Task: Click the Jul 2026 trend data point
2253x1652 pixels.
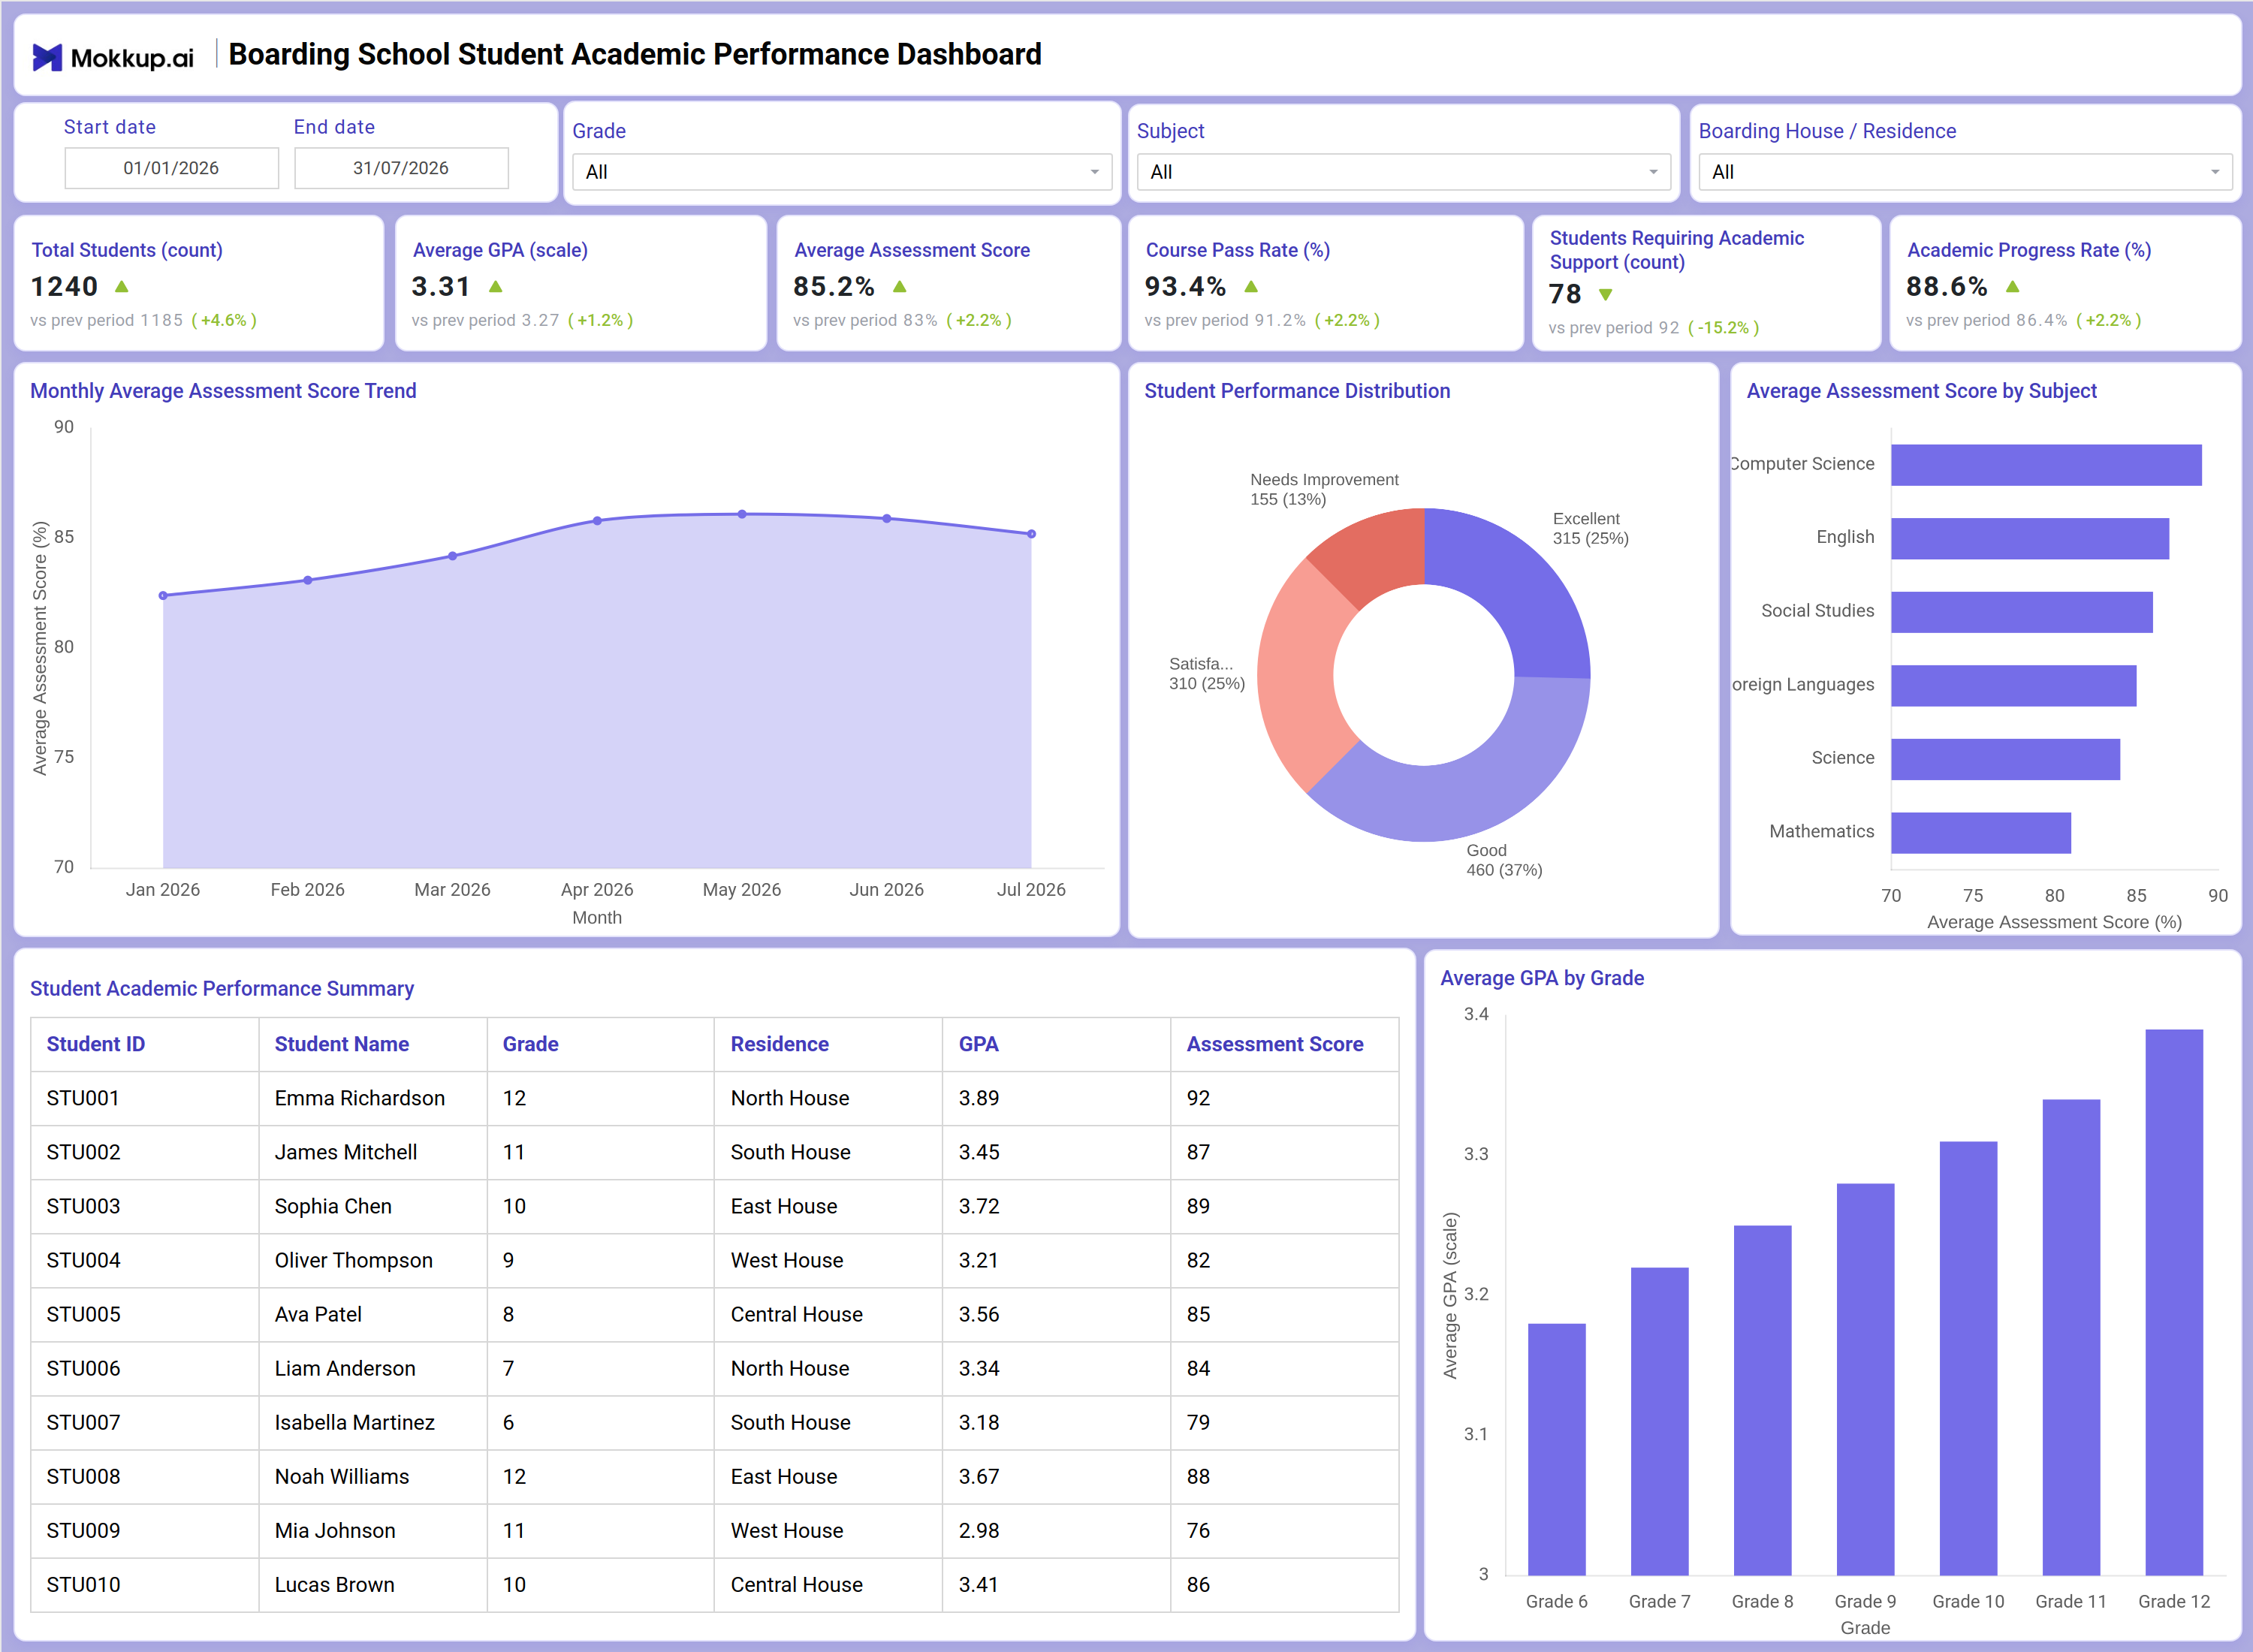Action: 1032,534
